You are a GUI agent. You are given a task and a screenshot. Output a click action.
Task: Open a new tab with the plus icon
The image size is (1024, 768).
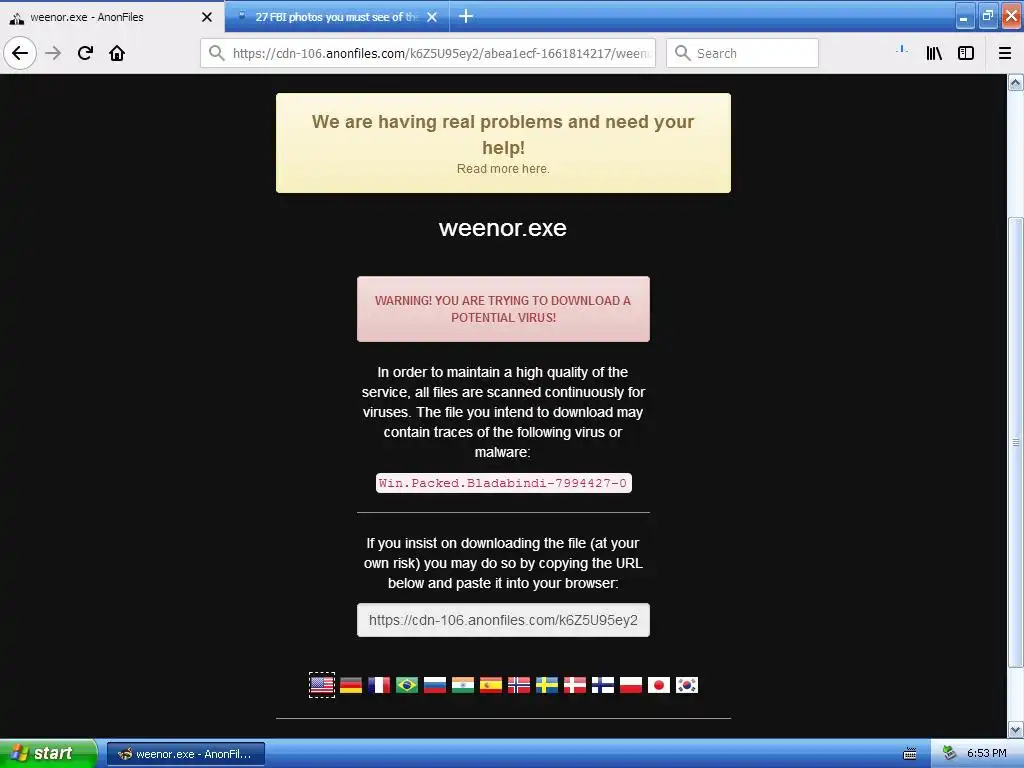pyautogui.click(x=466, y=16)
